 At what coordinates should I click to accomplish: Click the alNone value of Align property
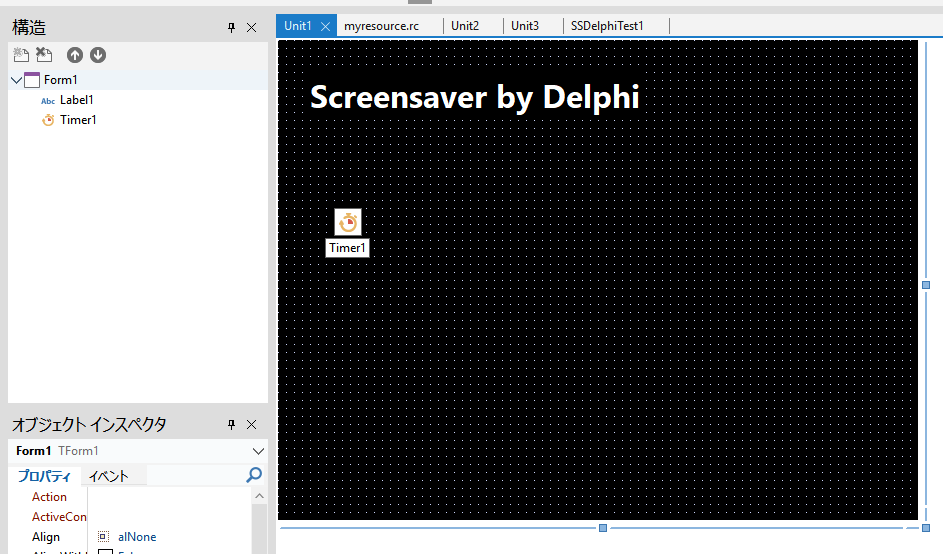click(x=137, y=537)
